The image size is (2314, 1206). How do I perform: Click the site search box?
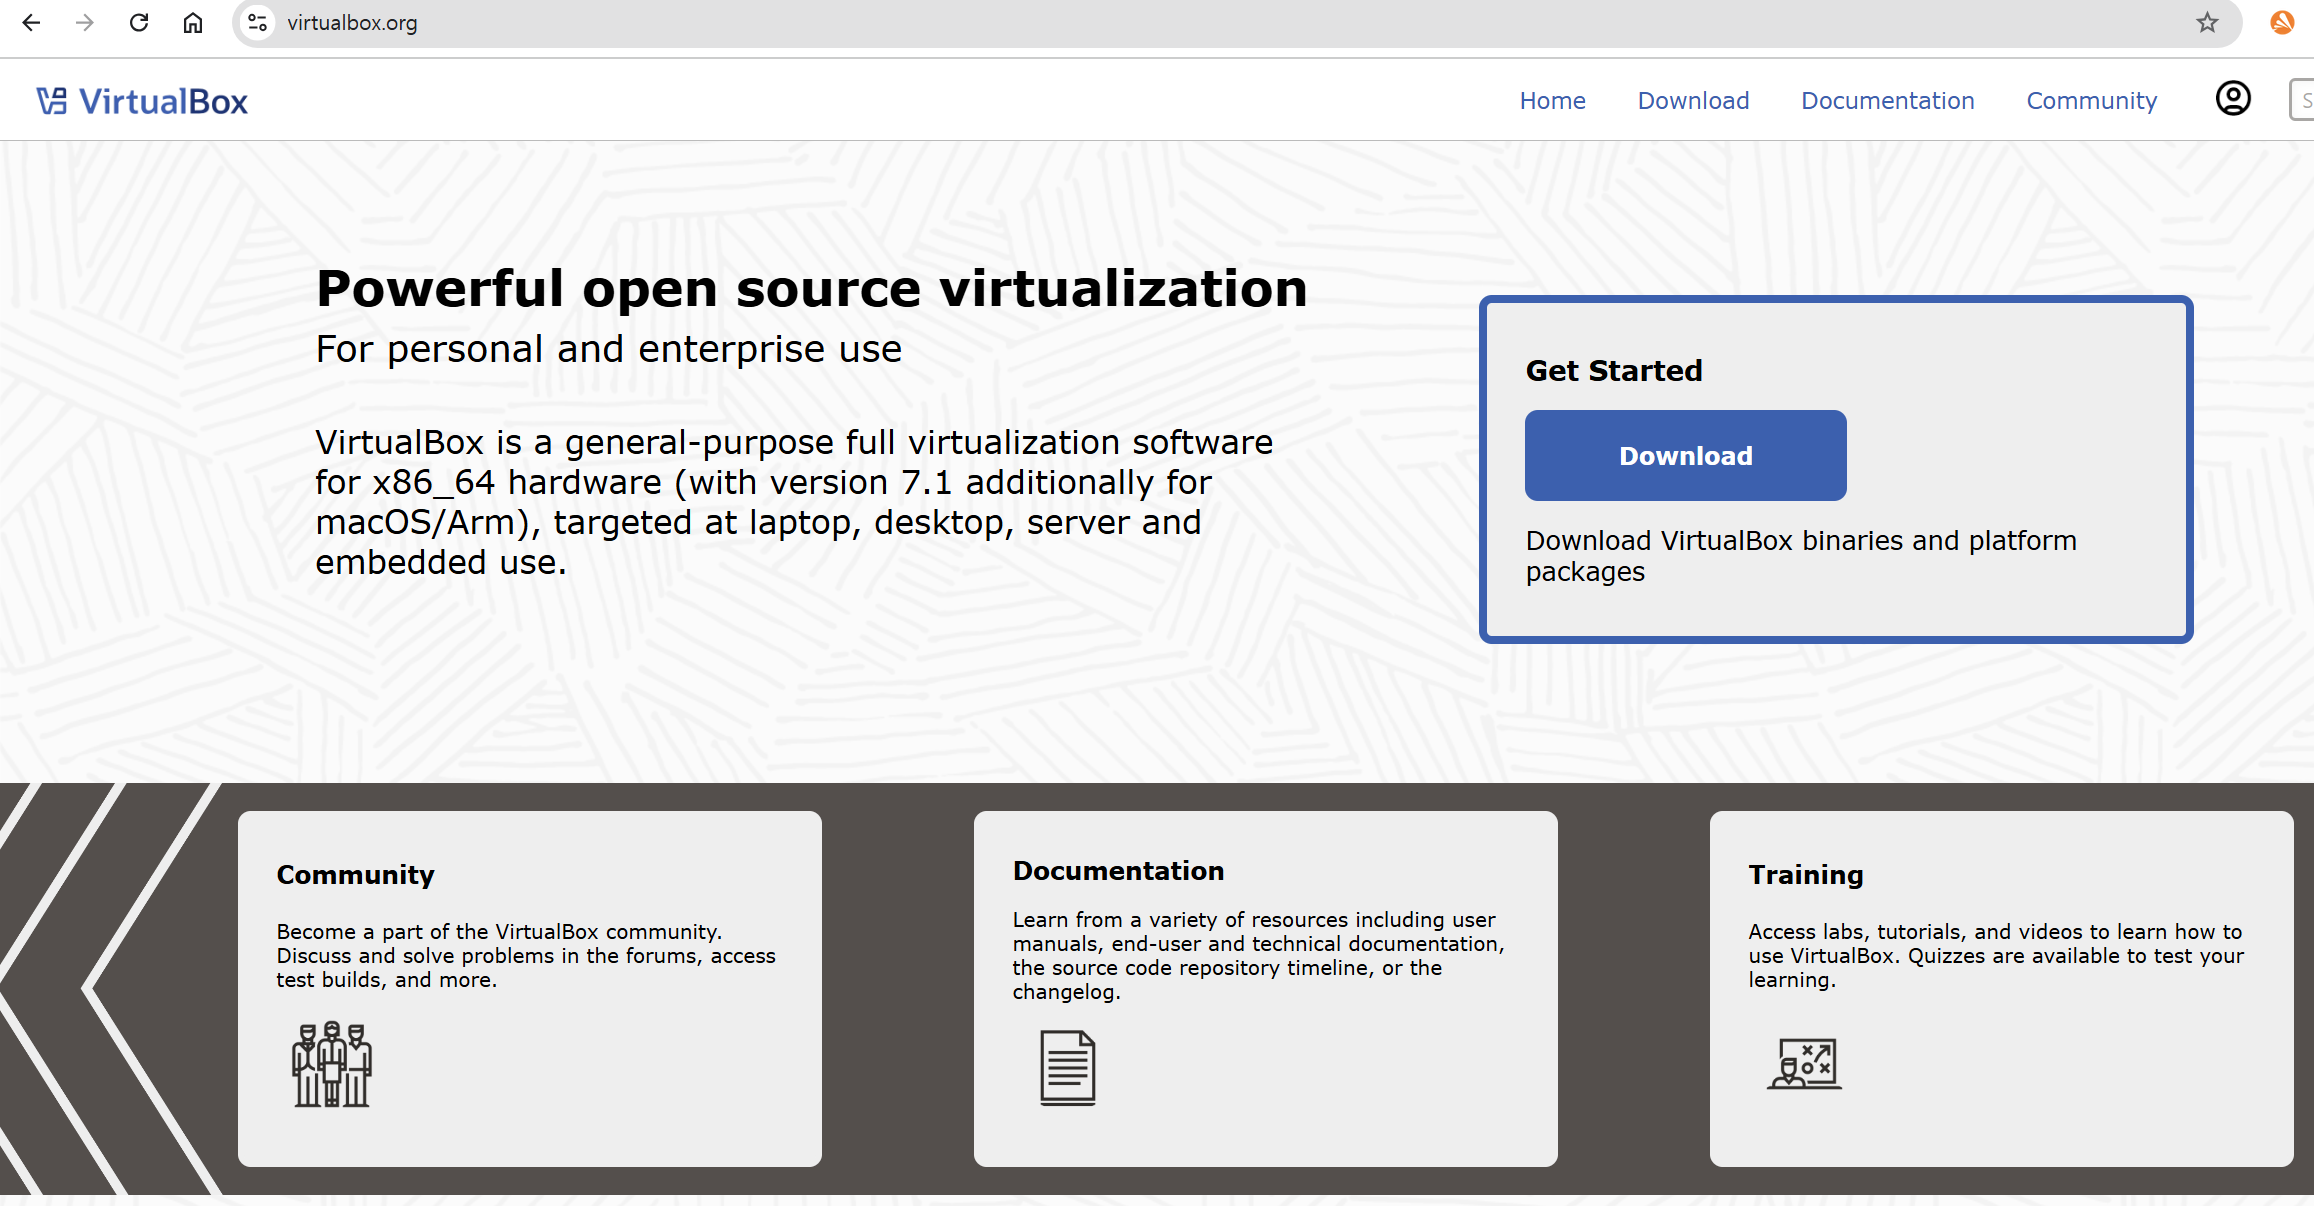coord(2303,100)
